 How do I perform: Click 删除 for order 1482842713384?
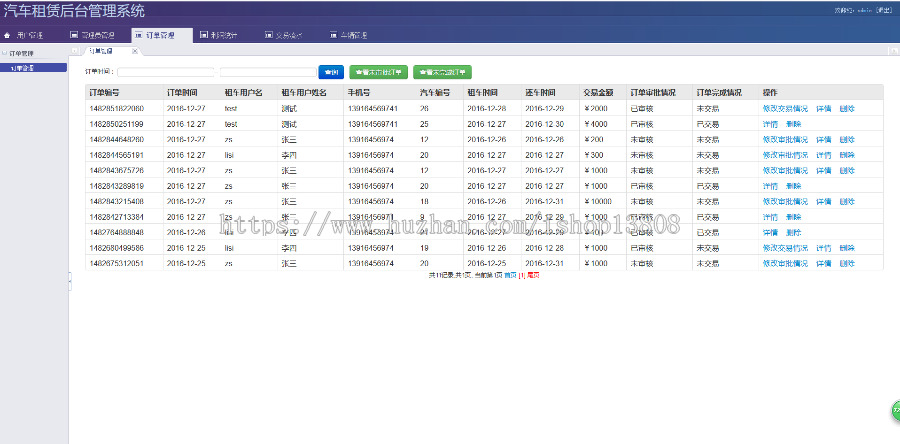click(x=794, y=217)
